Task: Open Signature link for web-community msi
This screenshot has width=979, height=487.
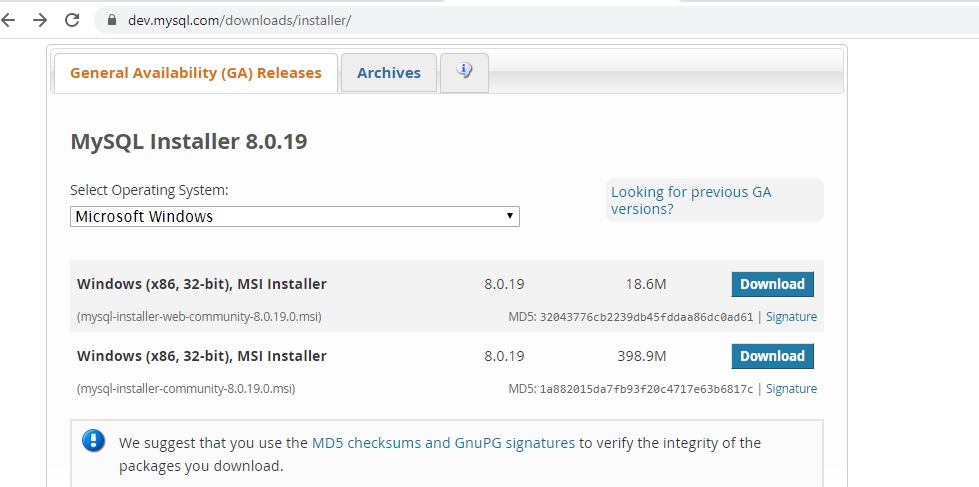Action: click(x=791, y=317)
